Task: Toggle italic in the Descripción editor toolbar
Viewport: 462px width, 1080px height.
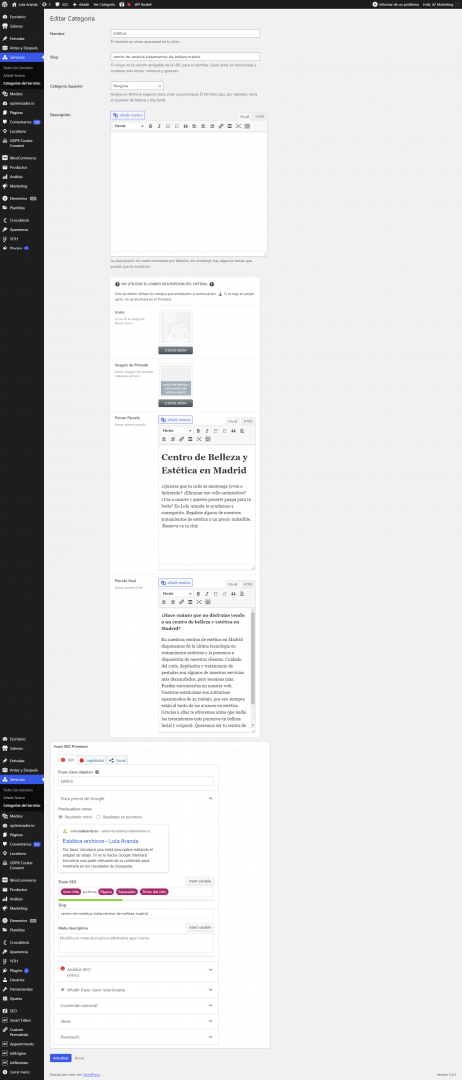Action: [x=159, y=126]
